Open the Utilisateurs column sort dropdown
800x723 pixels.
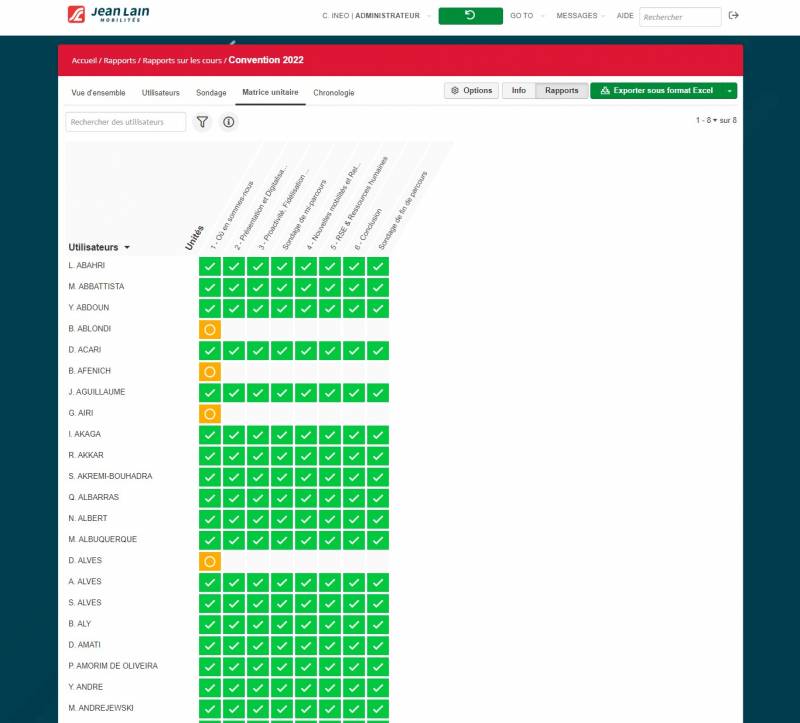127,247
